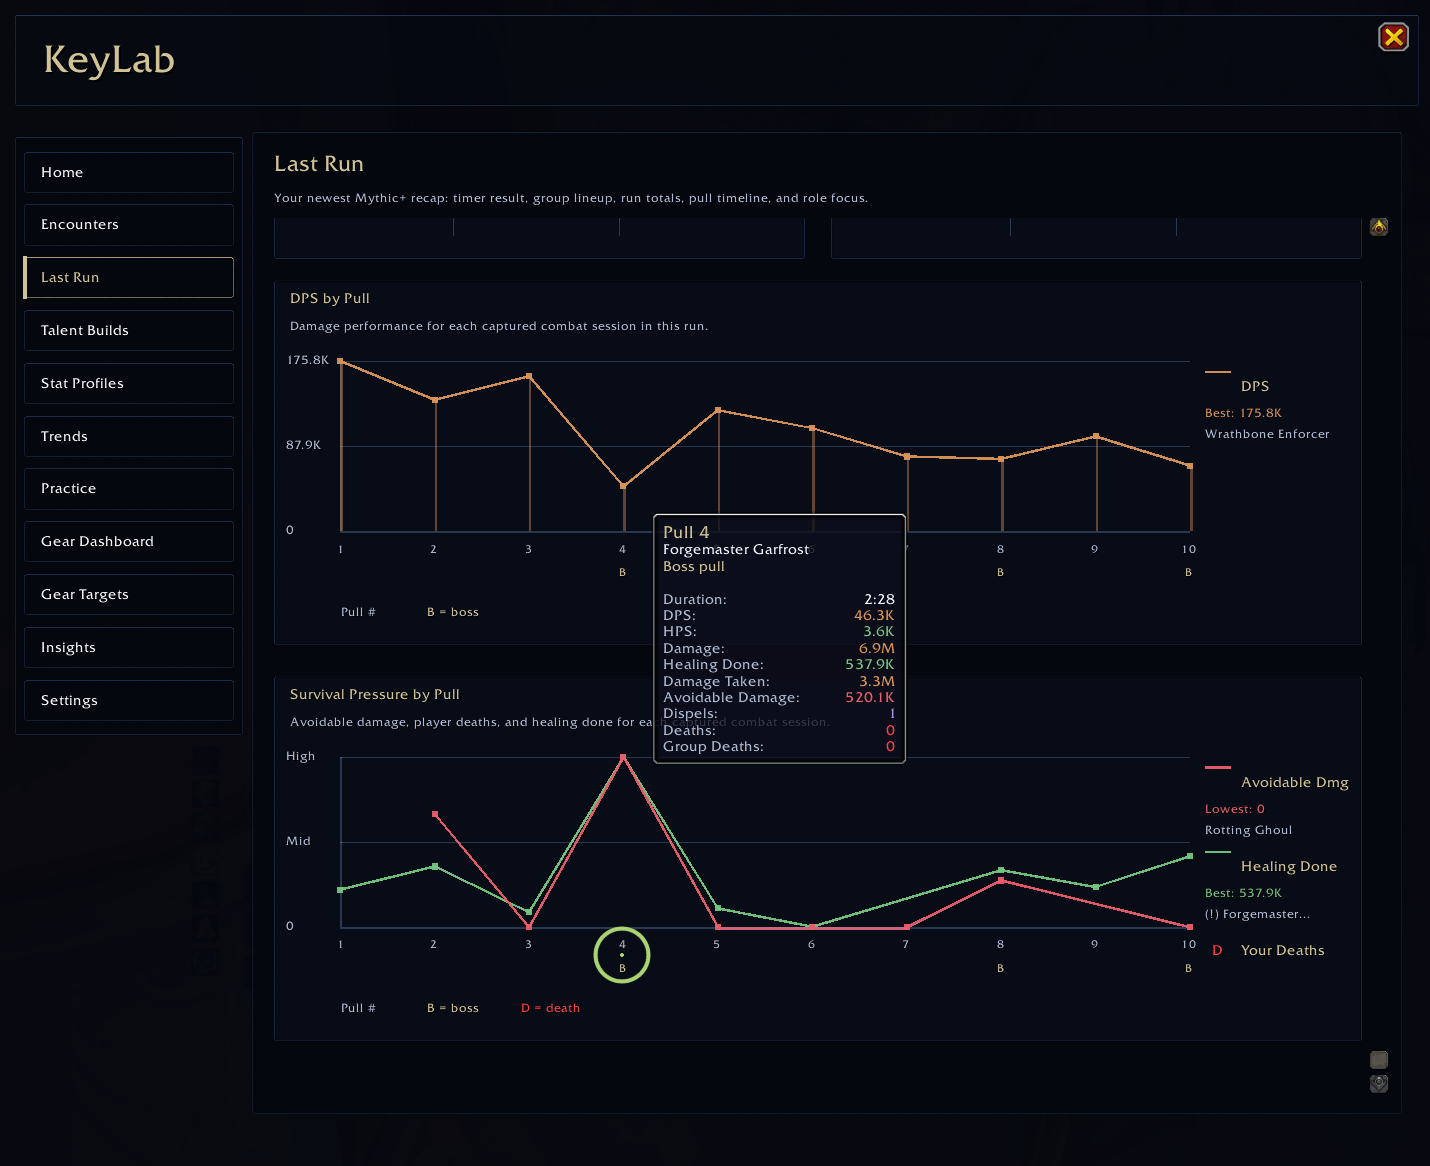Click the Your Deaths legend label
The image size is (1430, 1166).
click(x=1283, y=950)
